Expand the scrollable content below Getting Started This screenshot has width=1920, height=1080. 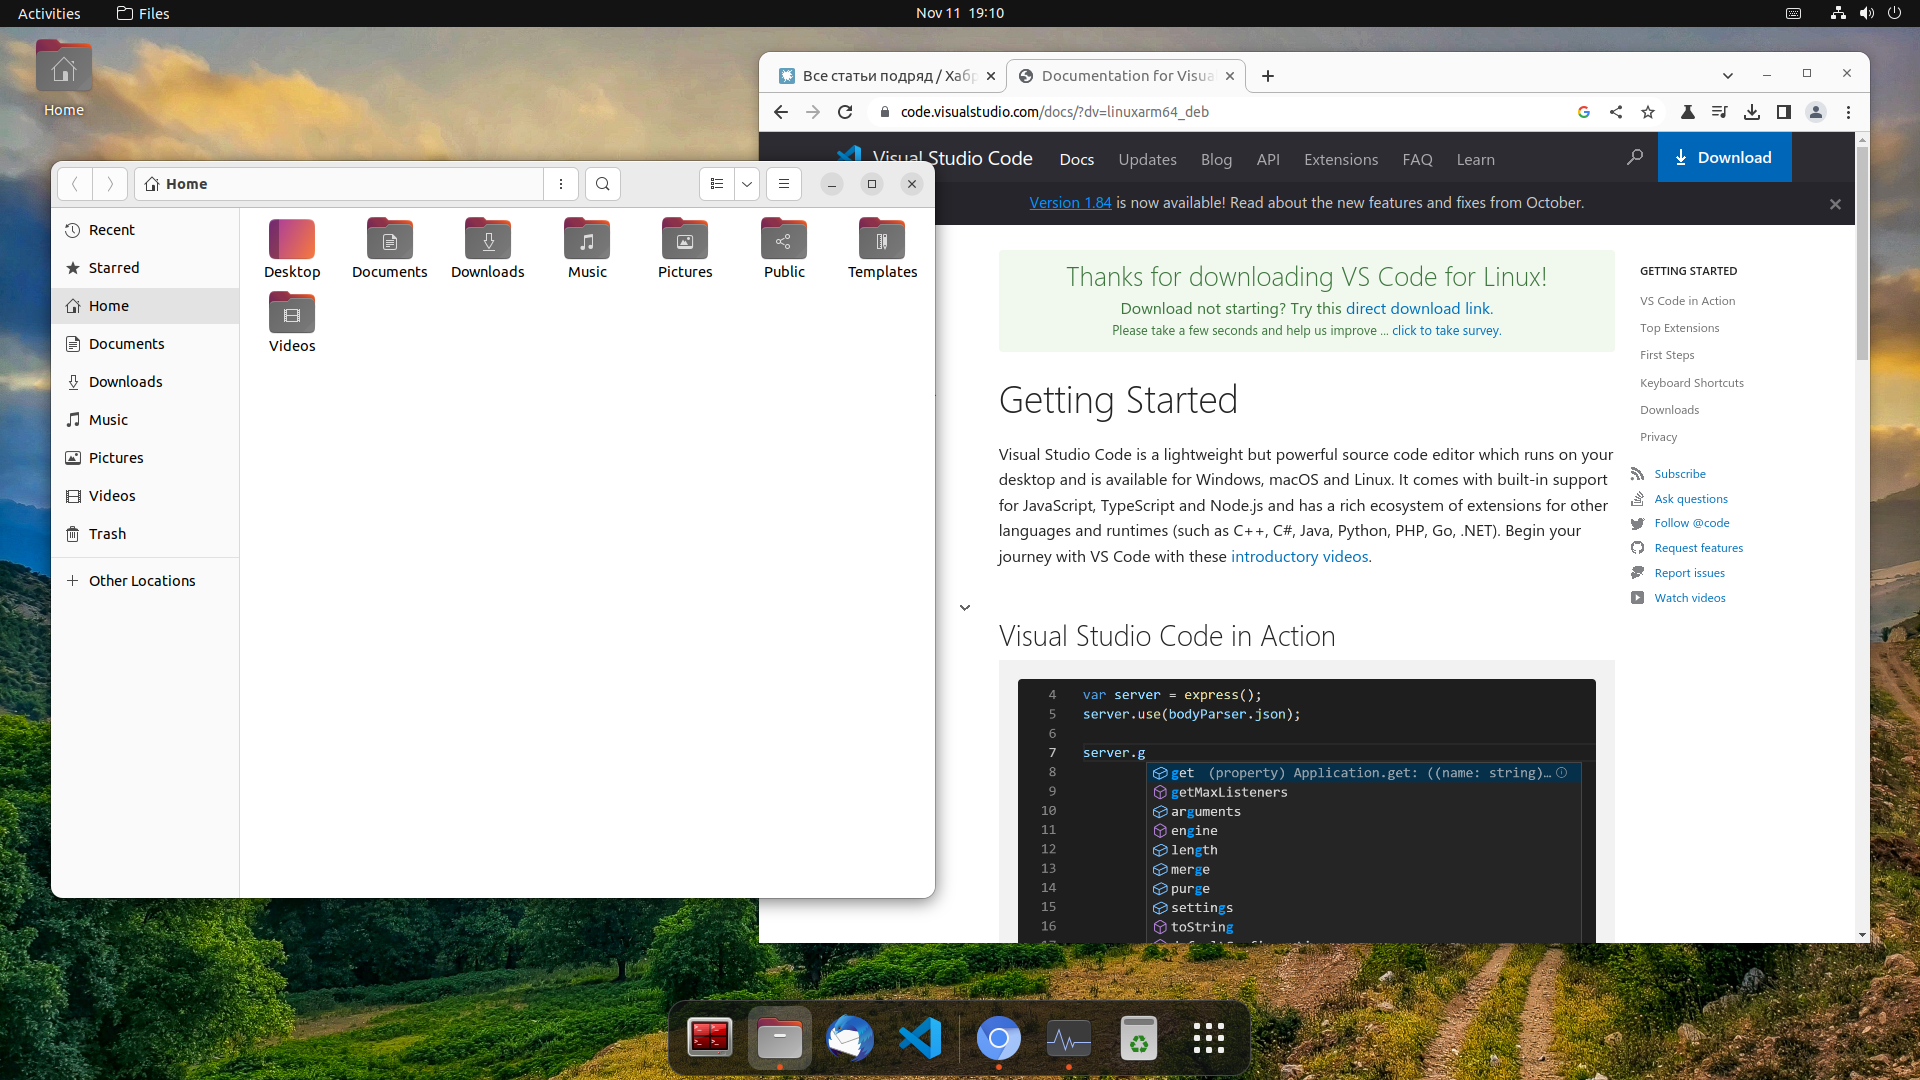click(965, 607)
